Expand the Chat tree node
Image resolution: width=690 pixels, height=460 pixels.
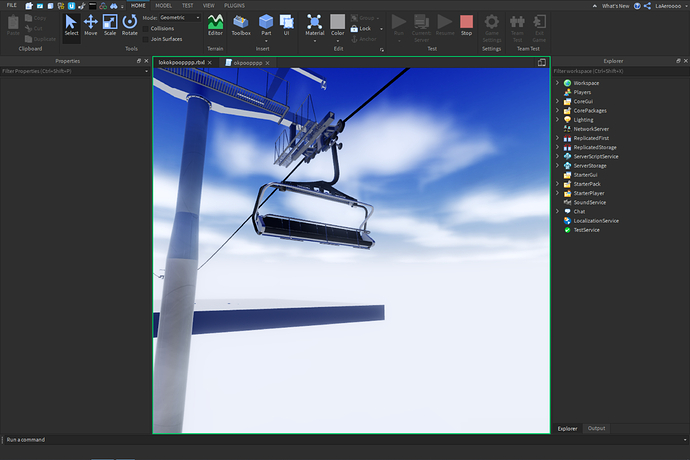[x=557, y=212]
